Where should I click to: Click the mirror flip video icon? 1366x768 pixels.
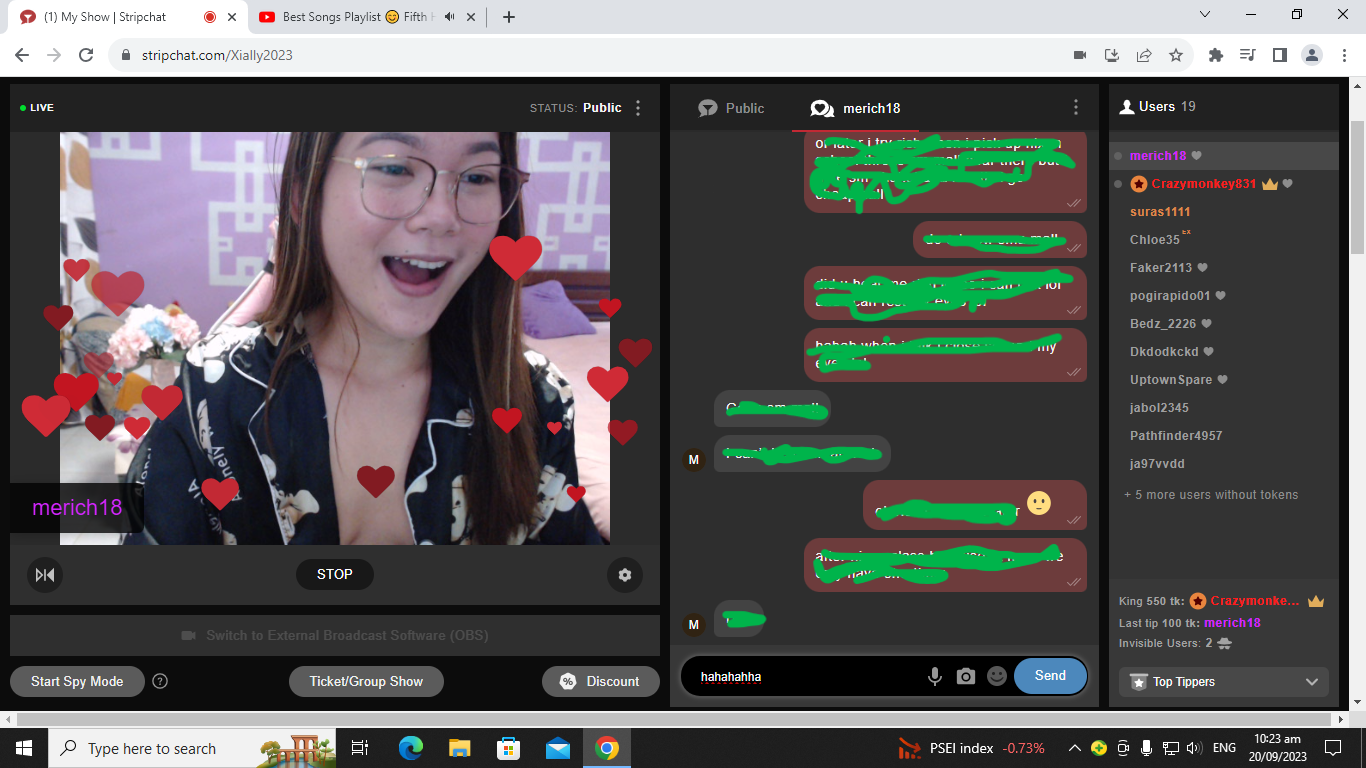(x=45, y=575)
